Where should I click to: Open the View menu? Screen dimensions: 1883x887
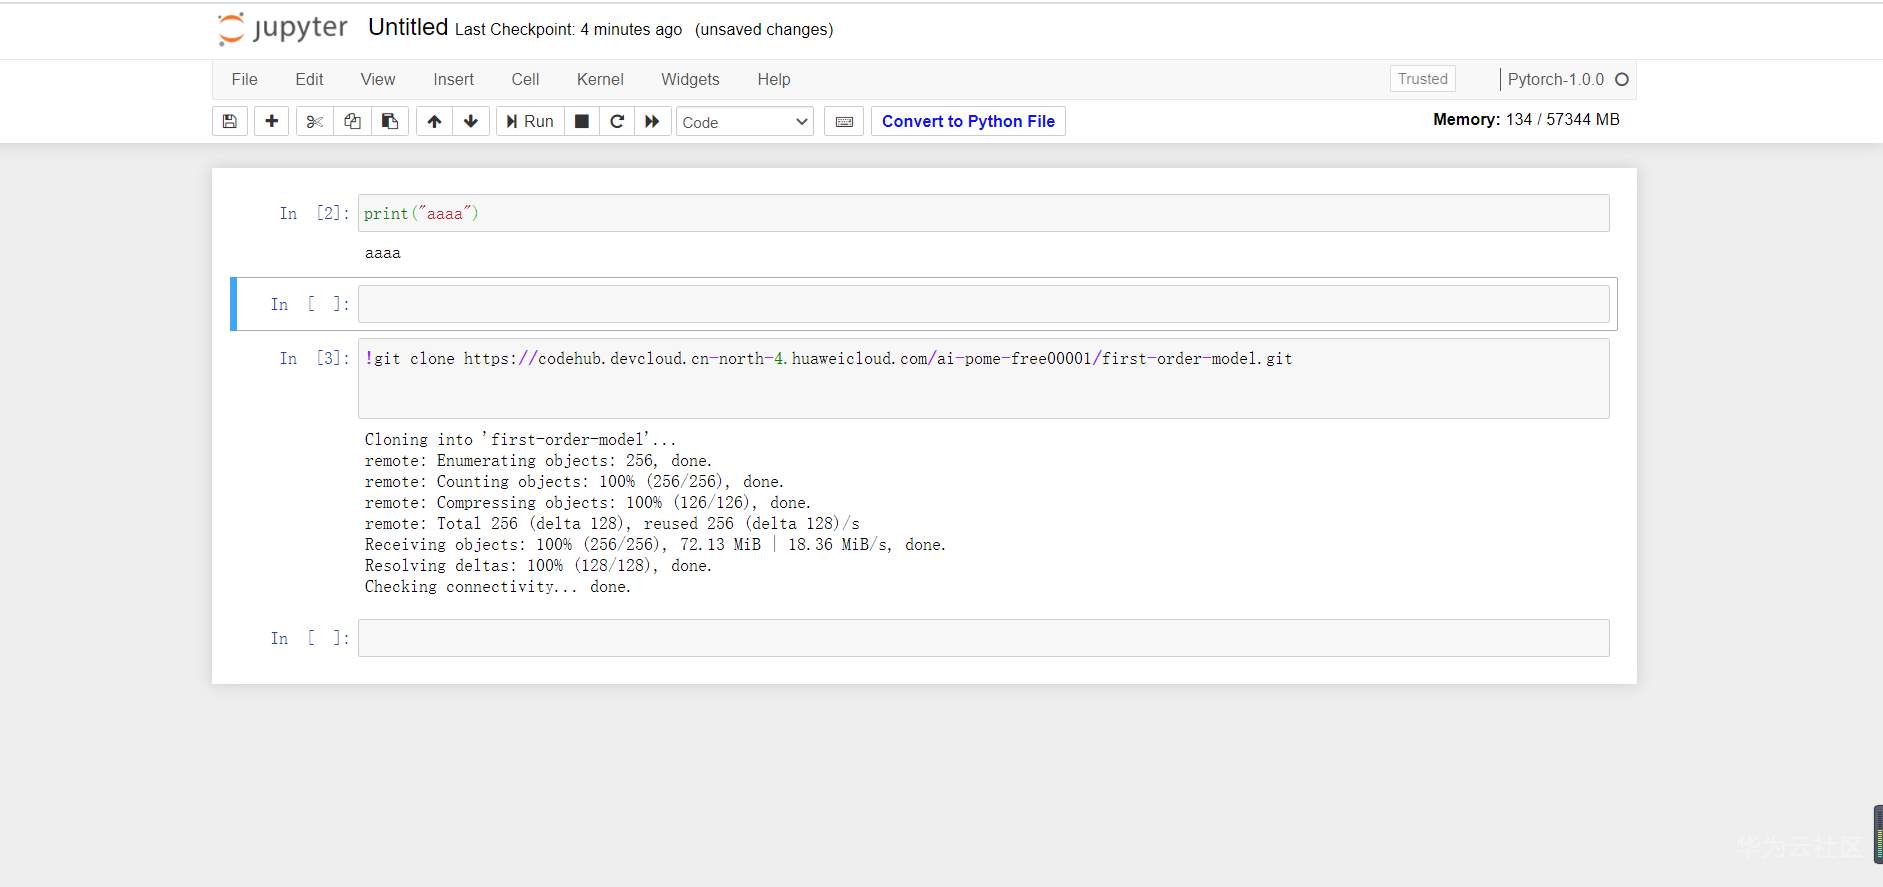(x=378, y=79)
